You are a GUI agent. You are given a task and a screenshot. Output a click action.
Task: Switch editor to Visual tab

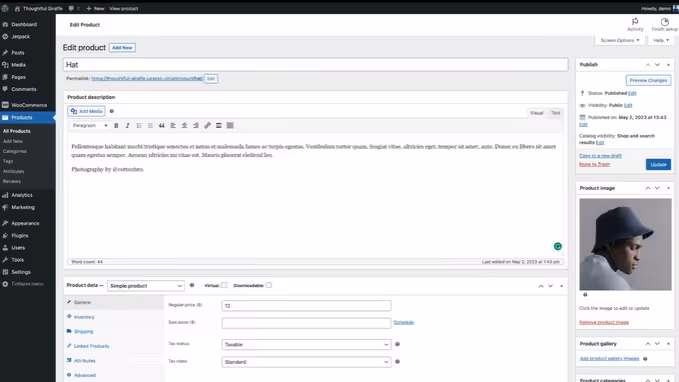[536, 113]
